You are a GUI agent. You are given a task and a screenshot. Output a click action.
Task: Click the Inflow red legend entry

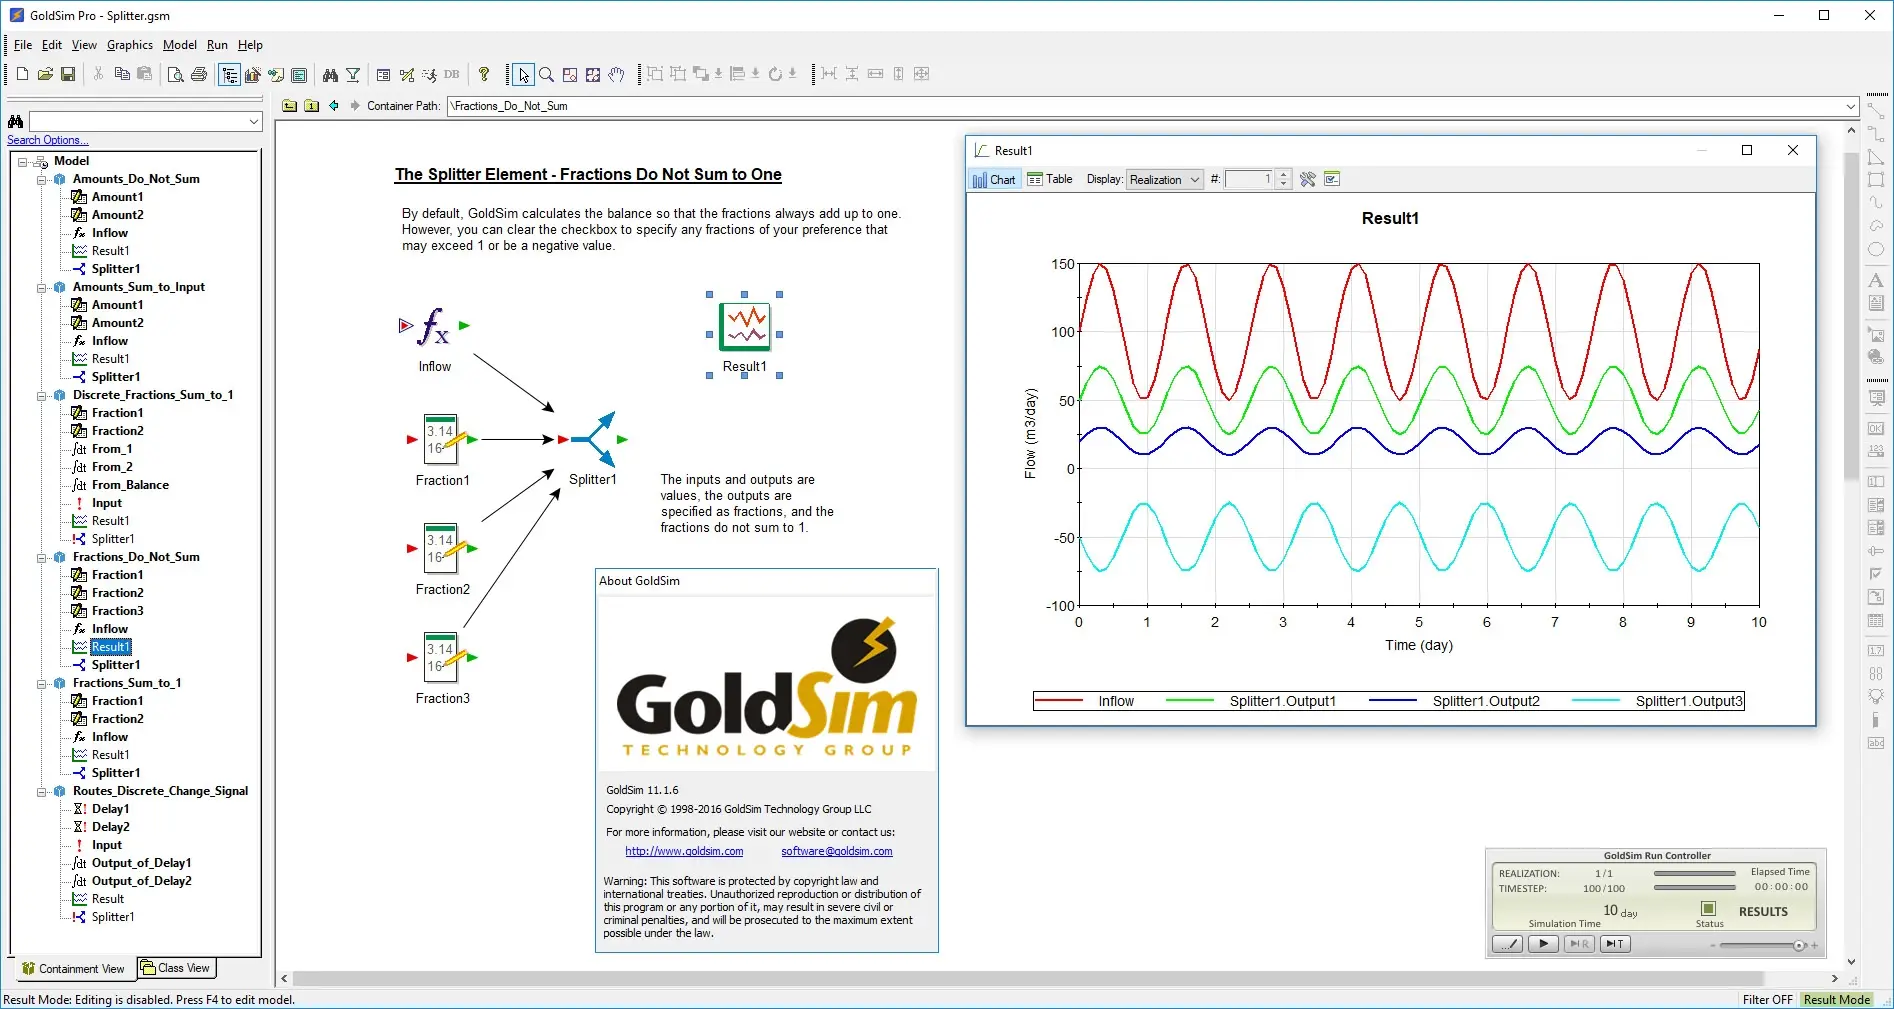coord(1084,701)
